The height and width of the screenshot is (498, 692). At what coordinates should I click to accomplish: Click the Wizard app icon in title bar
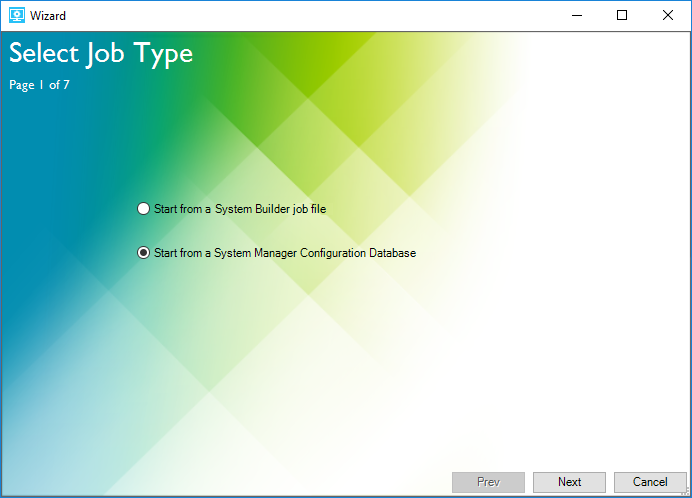17,15
